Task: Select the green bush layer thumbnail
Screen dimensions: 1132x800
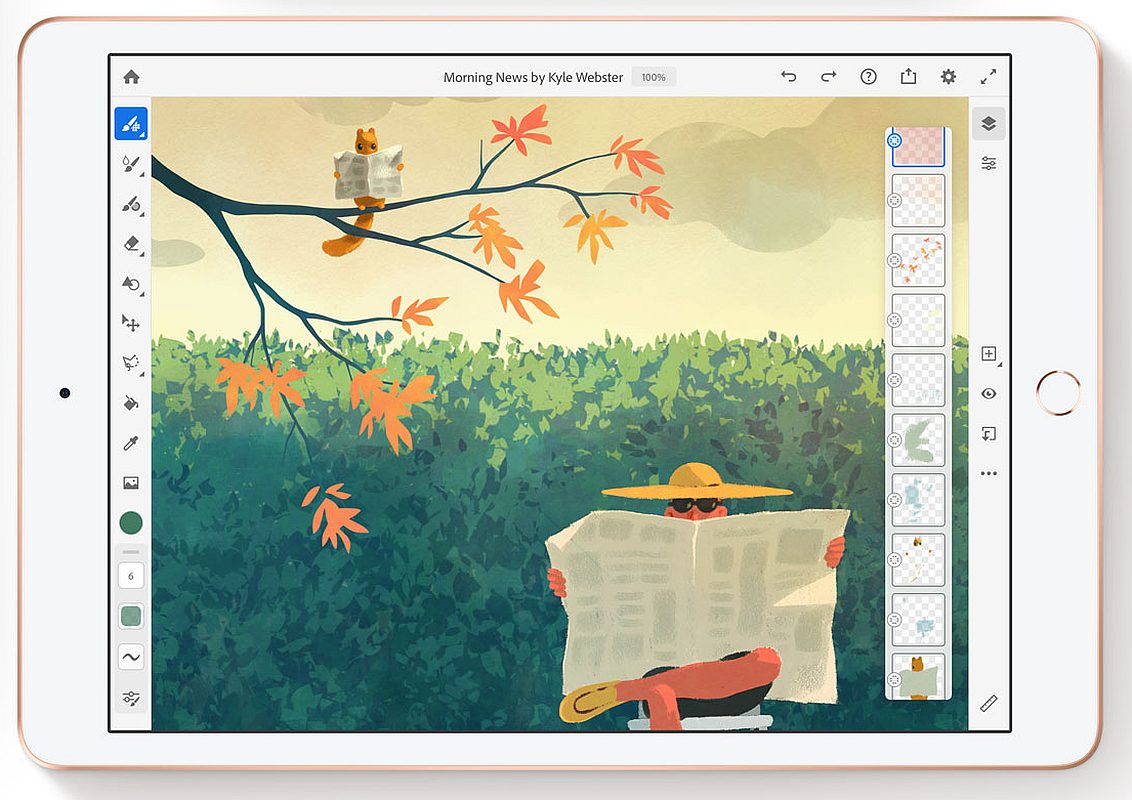Action: [x=918, y=440]
